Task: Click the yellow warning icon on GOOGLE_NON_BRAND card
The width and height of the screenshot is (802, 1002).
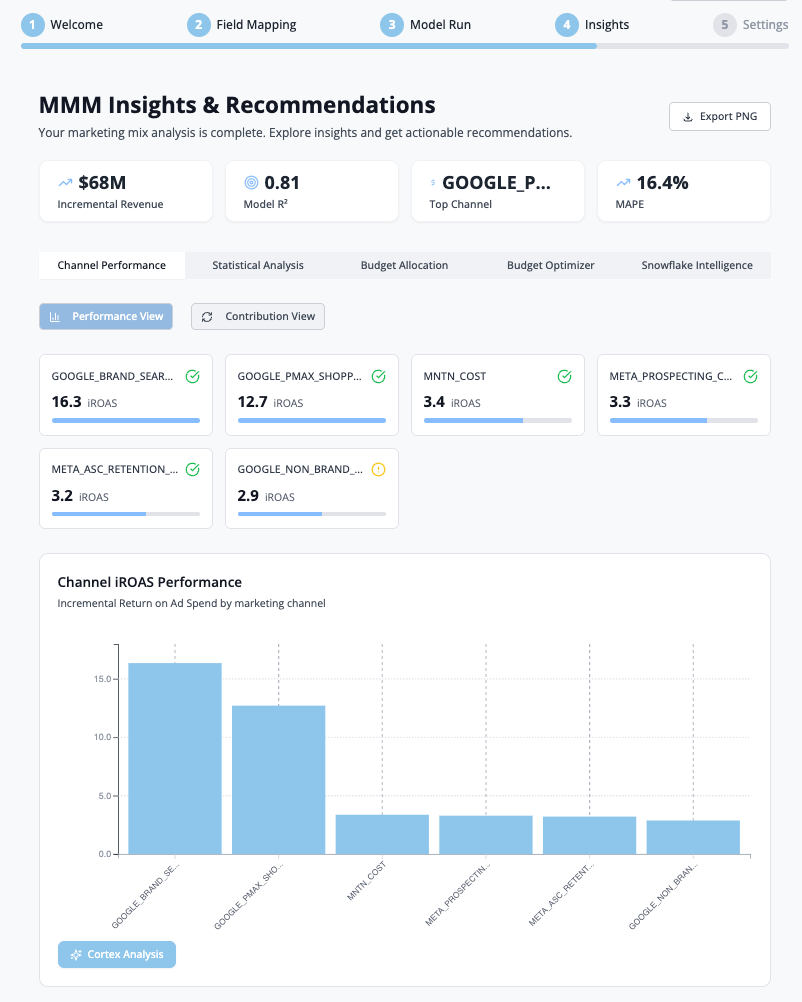Action: click(378, 469)
